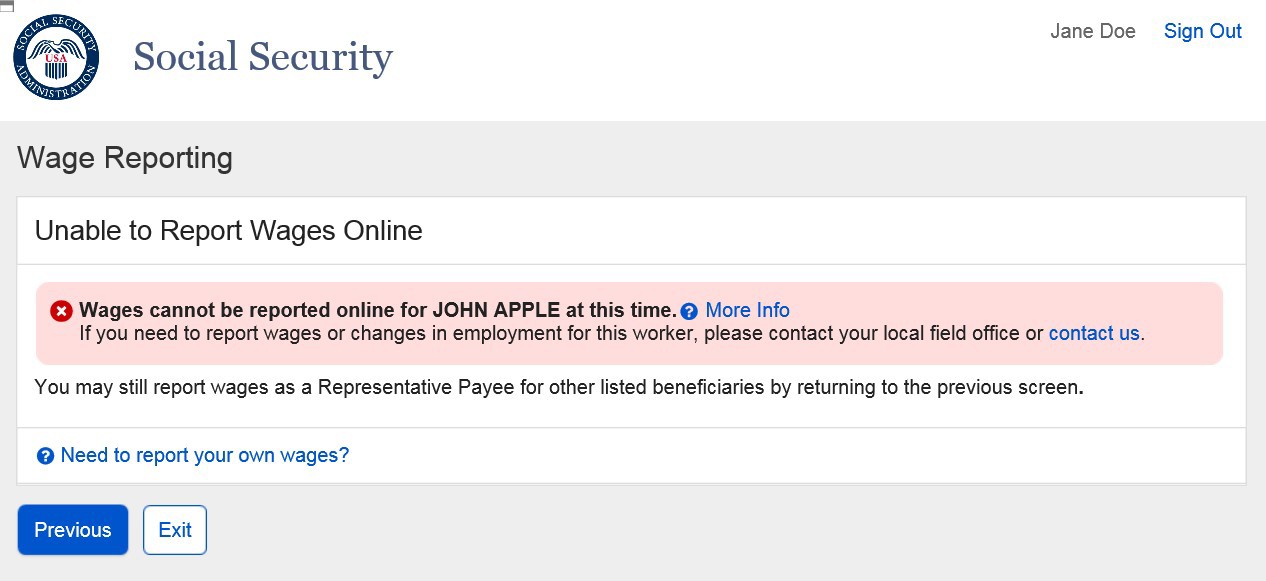Click the Jane Doe user name
1266x581 pixels.
coord(1093,31)
